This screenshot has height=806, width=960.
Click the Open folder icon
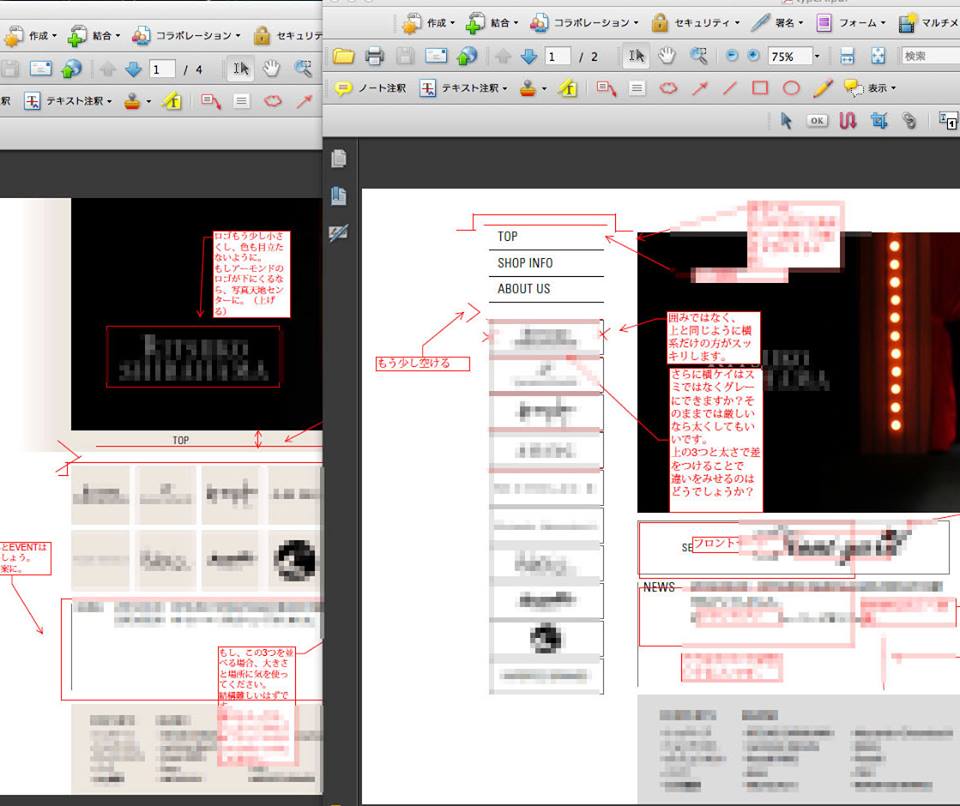[344, 56]
